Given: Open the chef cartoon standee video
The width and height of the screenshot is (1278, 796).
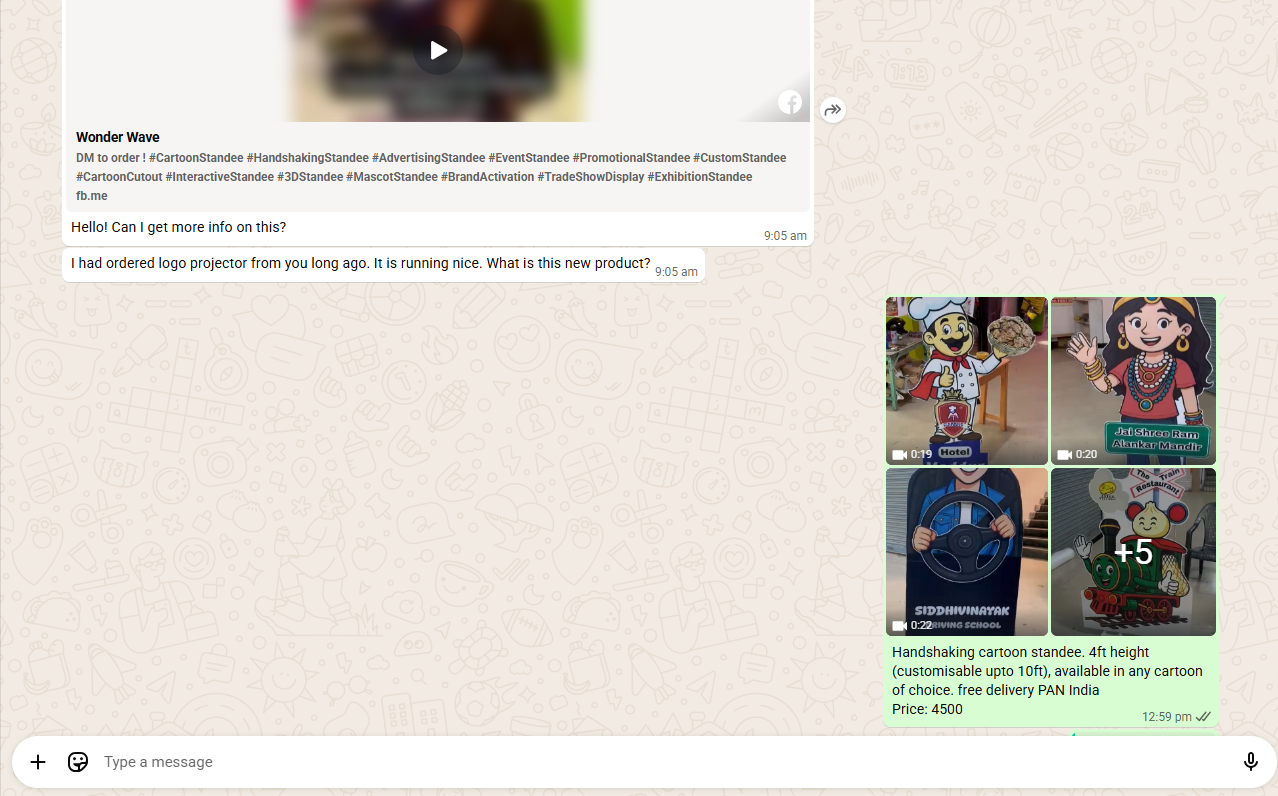Looking at the screenshot, I should coord(966,380).
